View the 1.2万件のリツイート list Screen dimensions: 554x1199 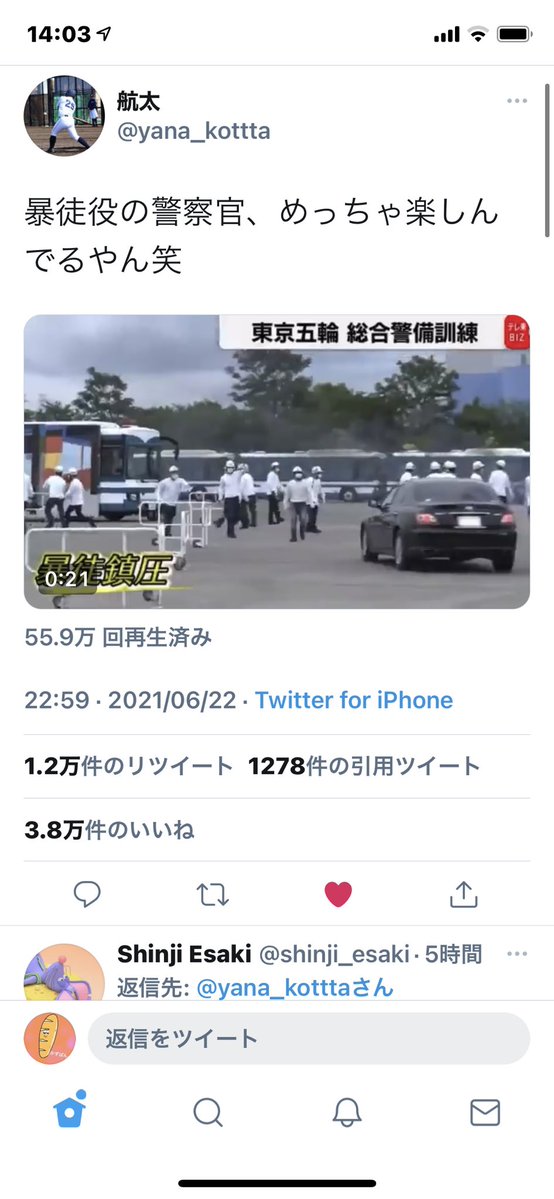tap(129, 766)
